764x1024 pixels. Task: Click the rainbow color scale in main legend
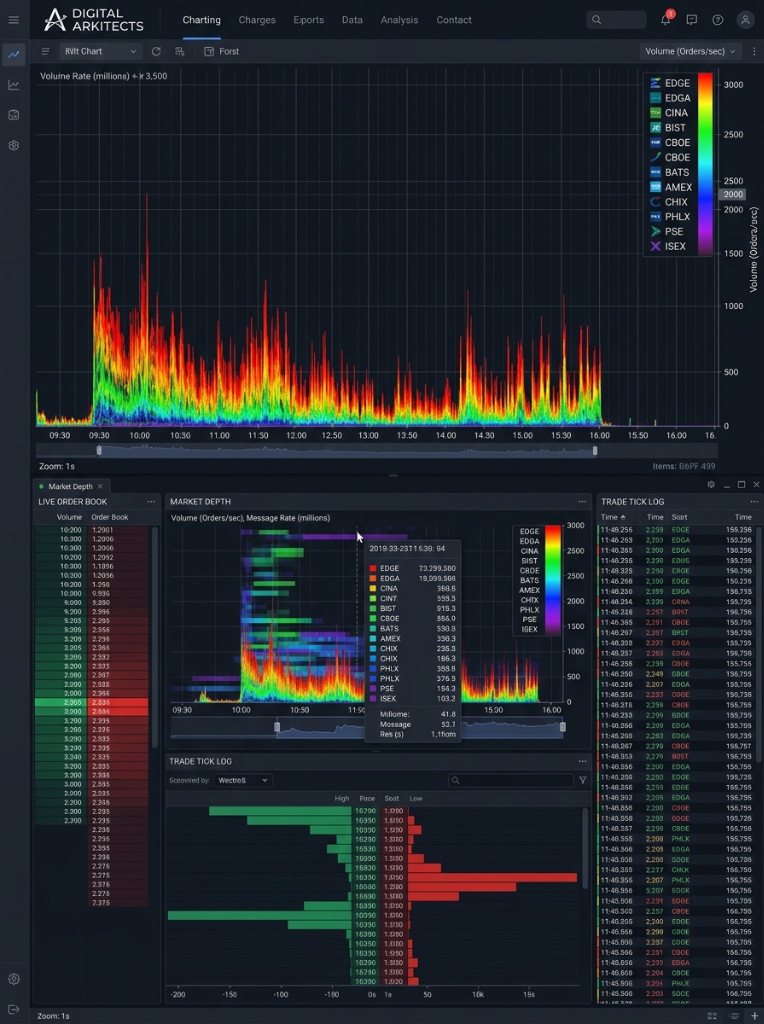coord(705,163)
